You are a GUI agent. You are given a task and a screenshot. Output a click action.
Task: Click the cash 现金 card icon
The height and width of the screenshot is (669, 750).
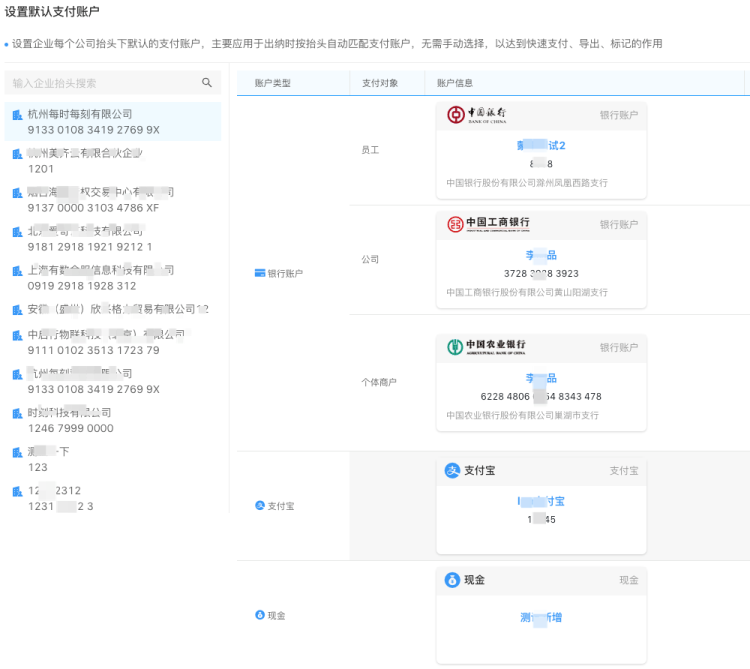pyautogui.click(x=452, y=580)
